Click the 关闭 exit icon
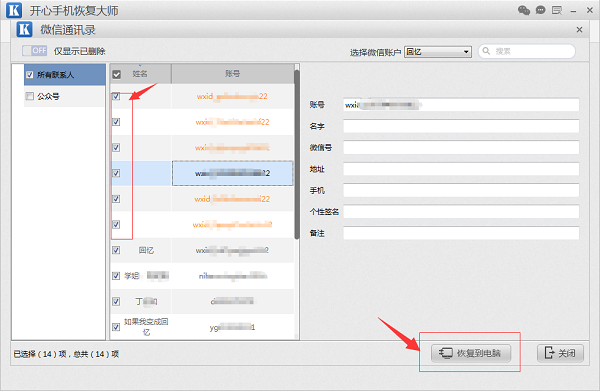 tap(549, 352)
